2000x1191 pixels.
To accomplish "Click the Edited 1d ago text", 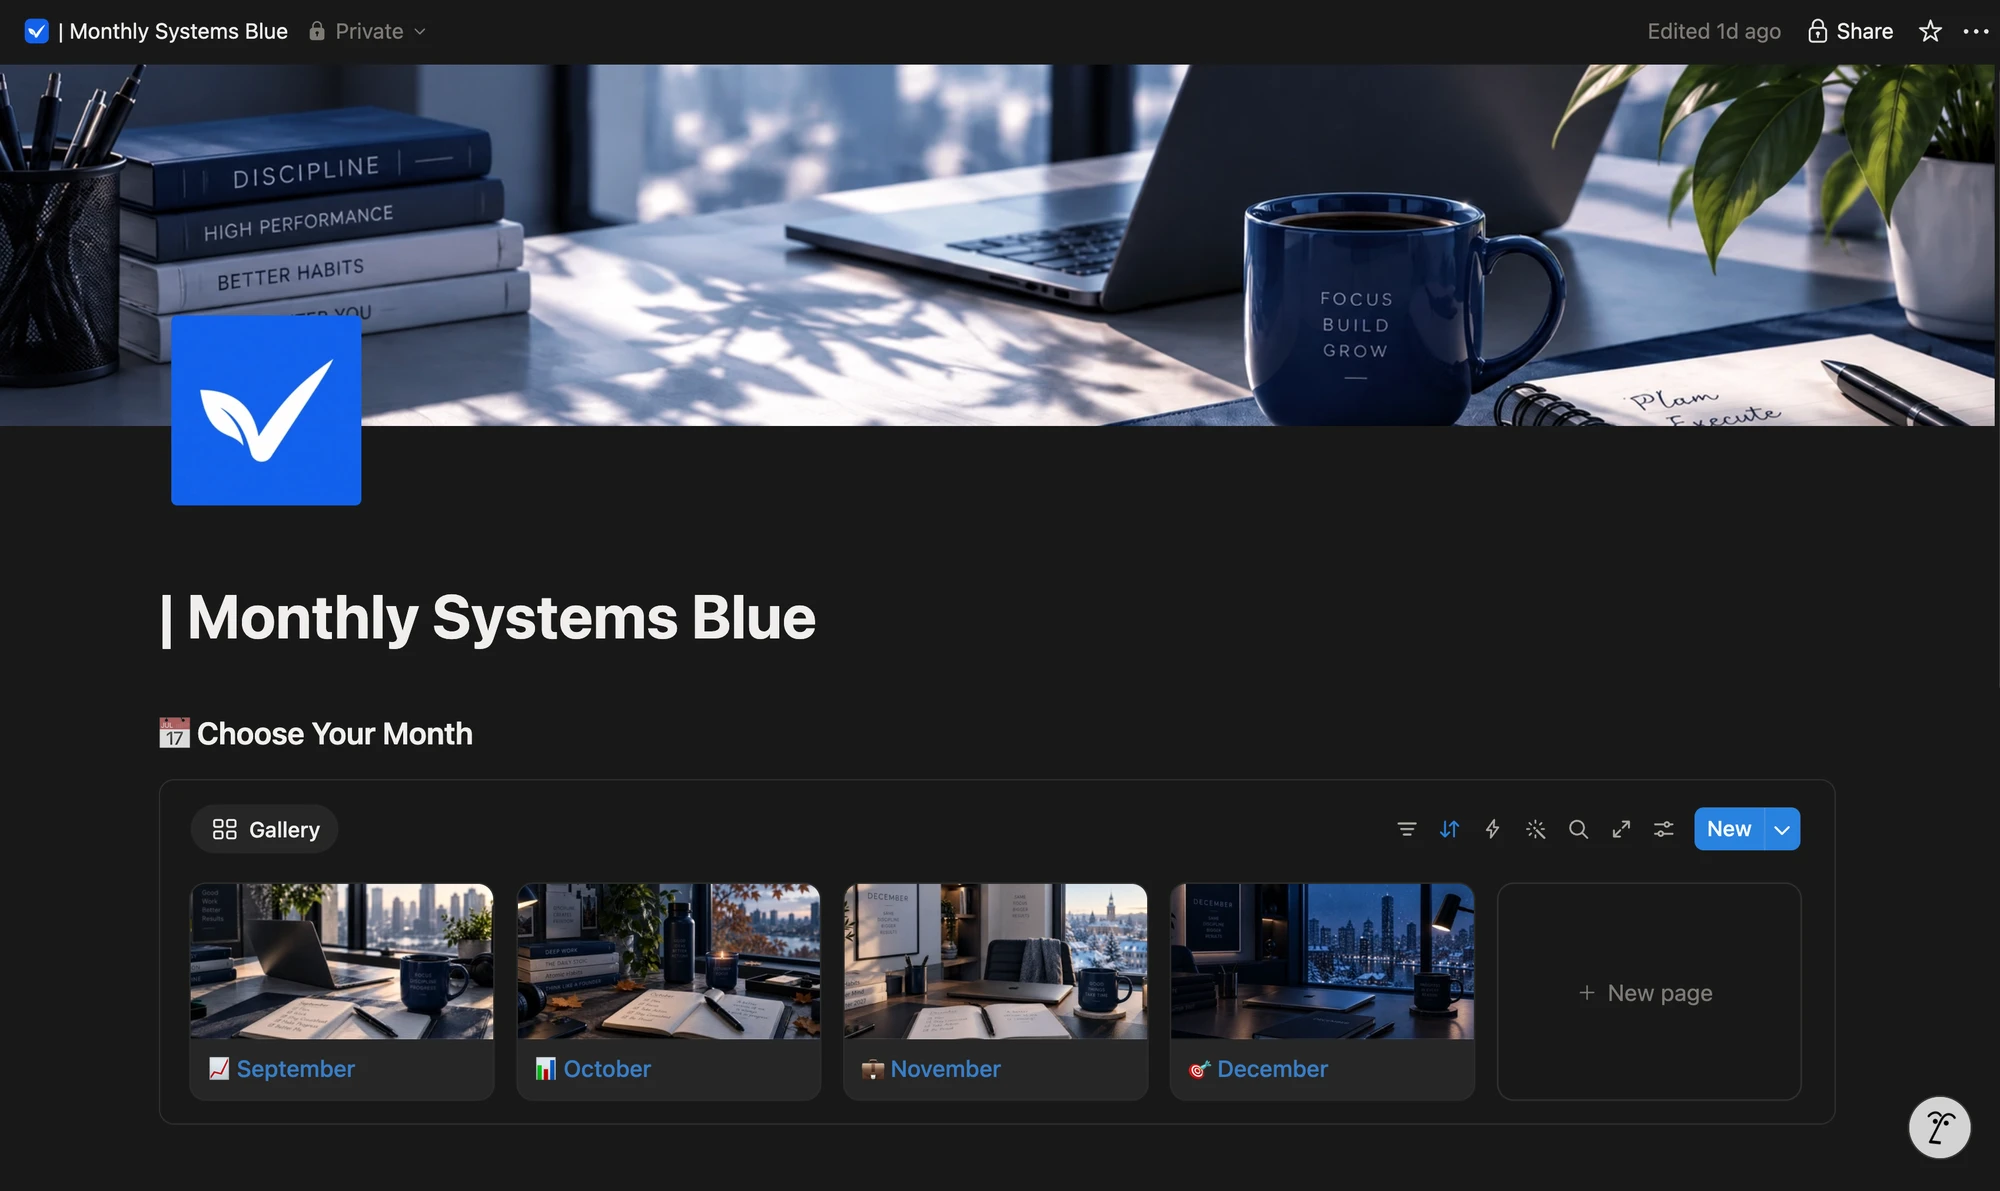I will (1714, 31).
